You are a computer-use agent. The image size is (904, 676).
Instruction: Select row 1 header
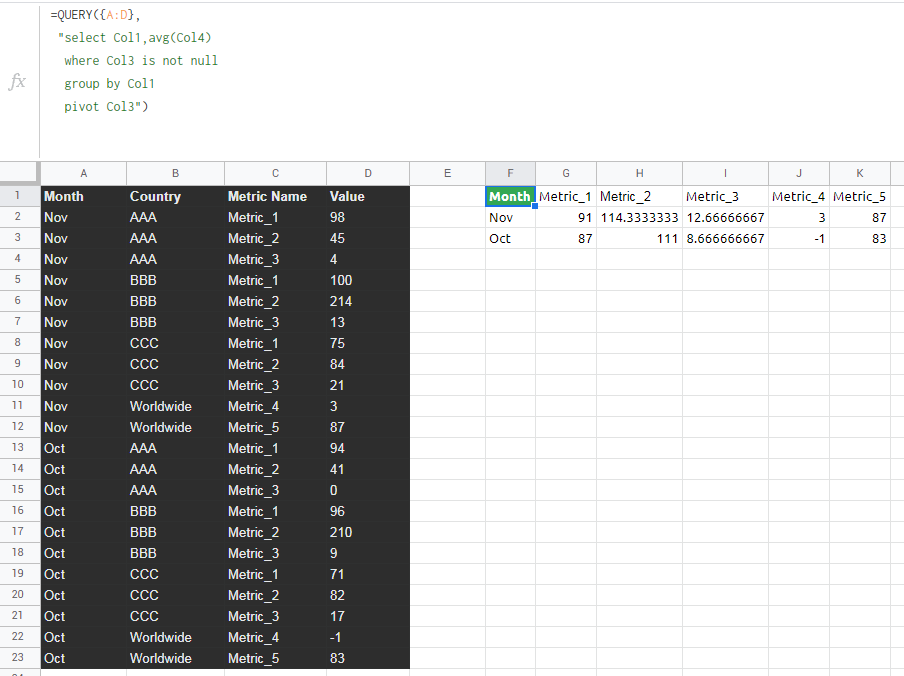(18, 196)
